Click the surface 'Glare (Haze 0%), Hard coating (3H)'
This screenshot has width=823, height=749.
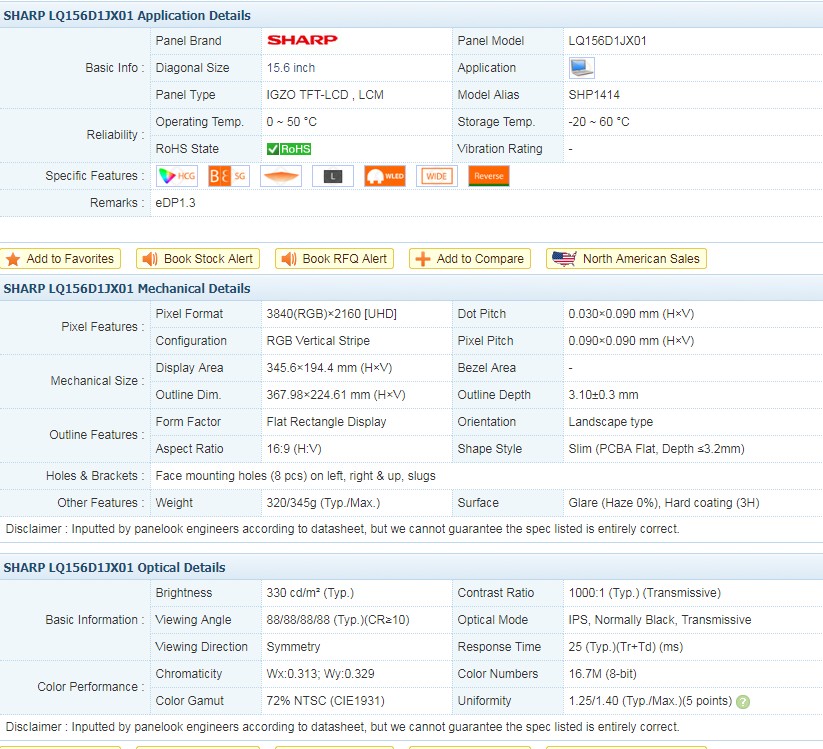664,503
